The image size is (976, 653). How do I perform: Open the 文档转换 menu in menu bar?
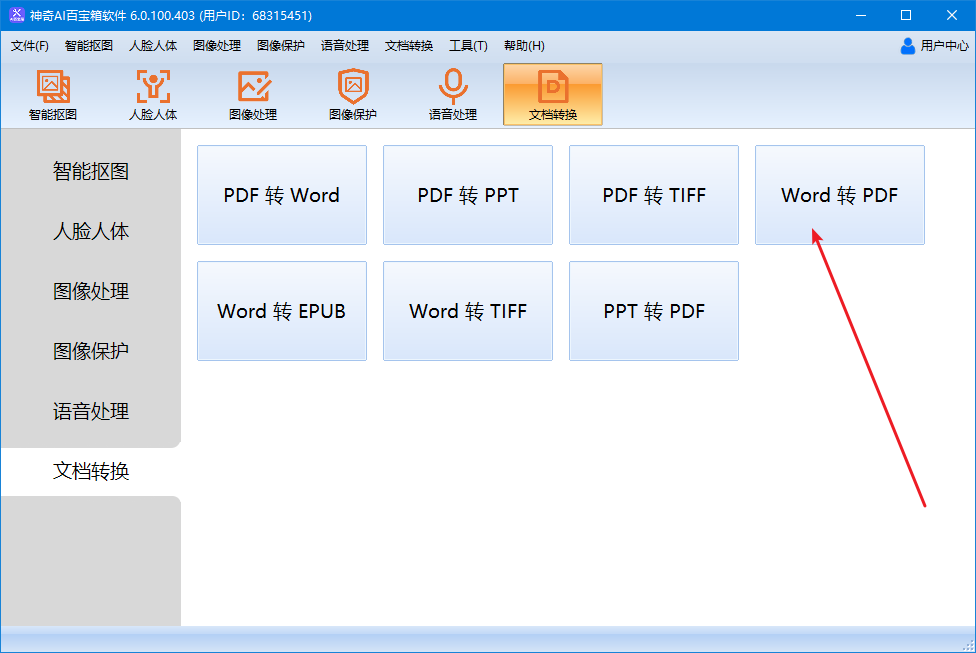click(x=409, y=46)
